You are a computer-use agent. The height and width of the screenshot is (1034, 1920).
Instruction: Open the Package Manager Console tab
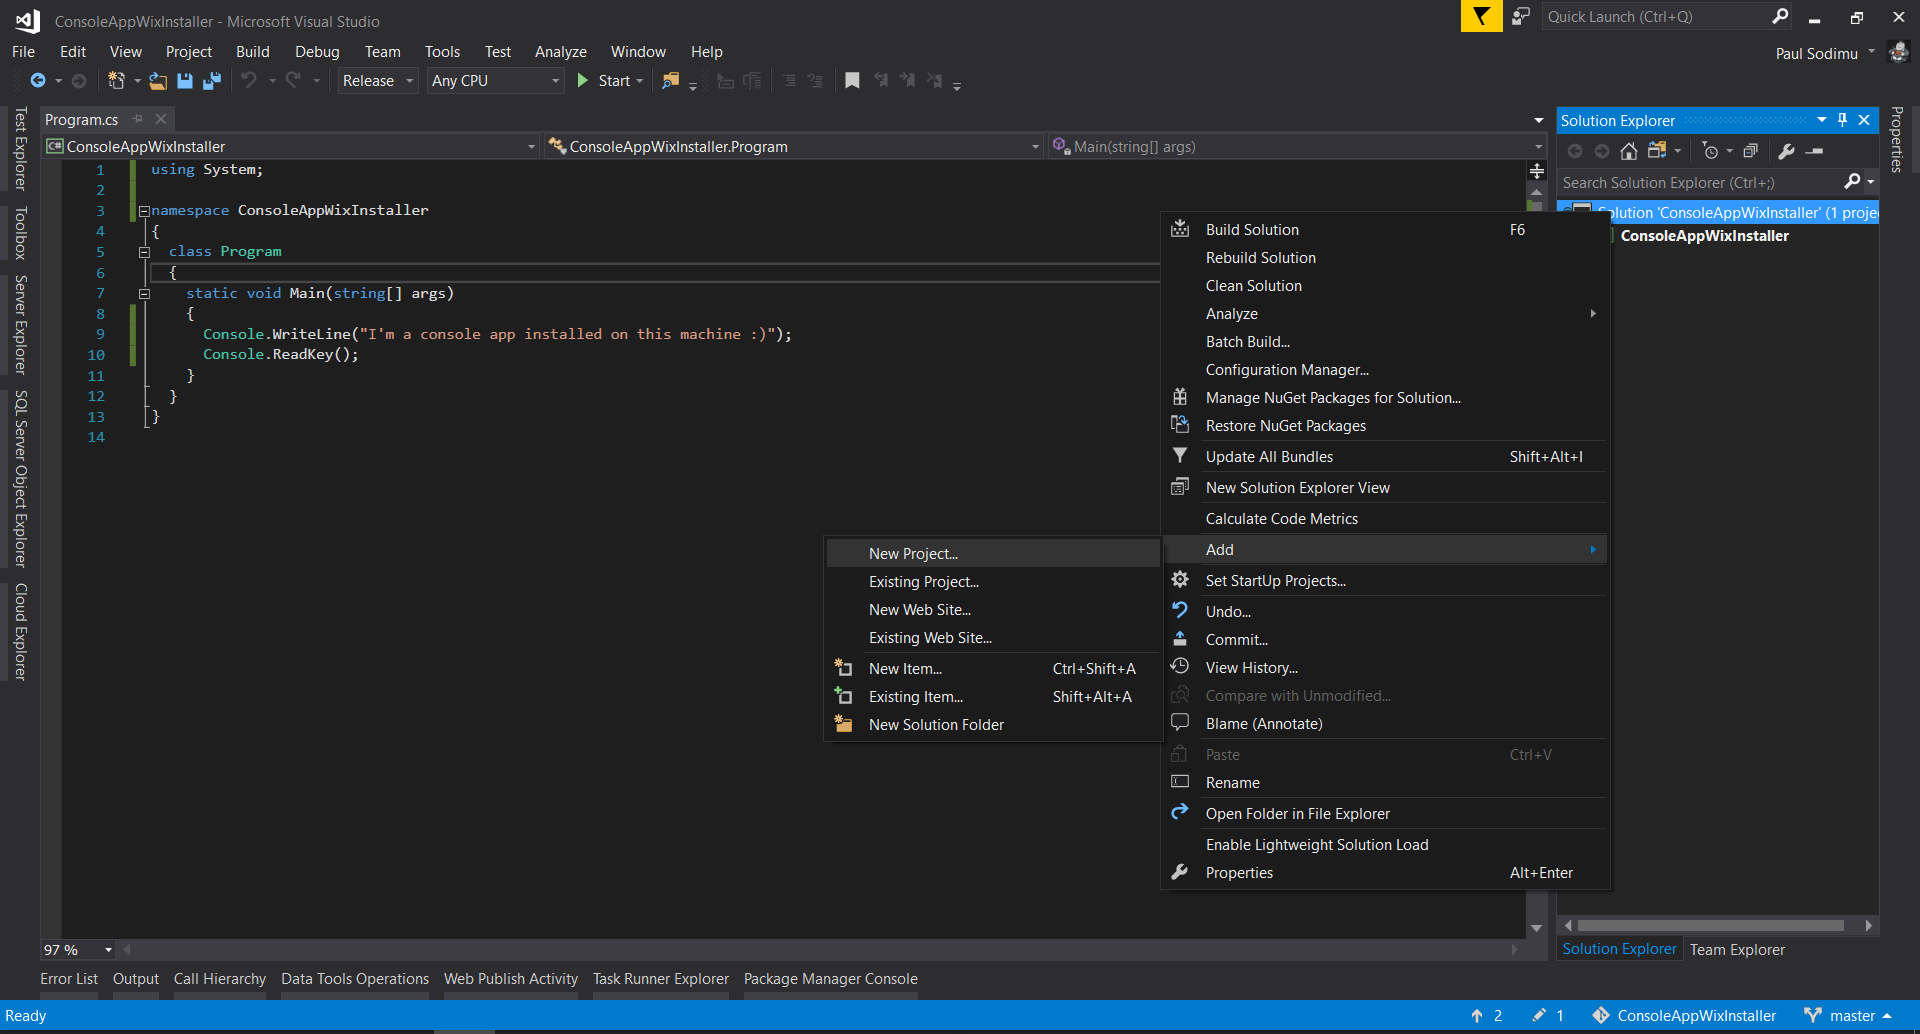tap(830, 979)
